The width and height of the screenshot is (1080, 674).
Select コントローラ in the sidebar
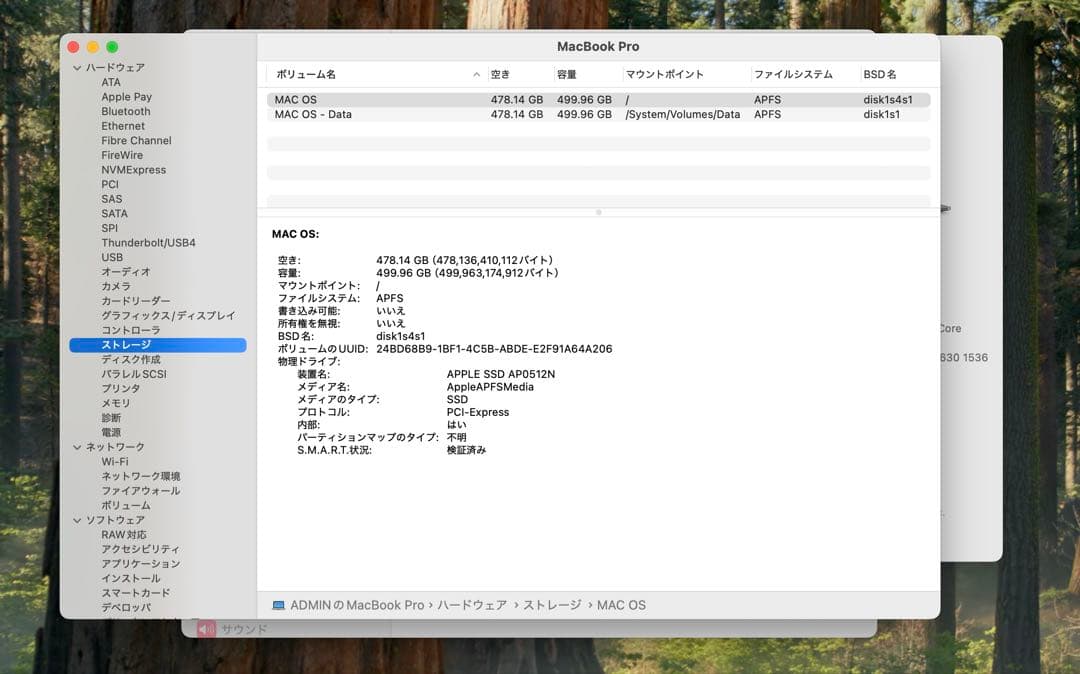click(131, 330)
